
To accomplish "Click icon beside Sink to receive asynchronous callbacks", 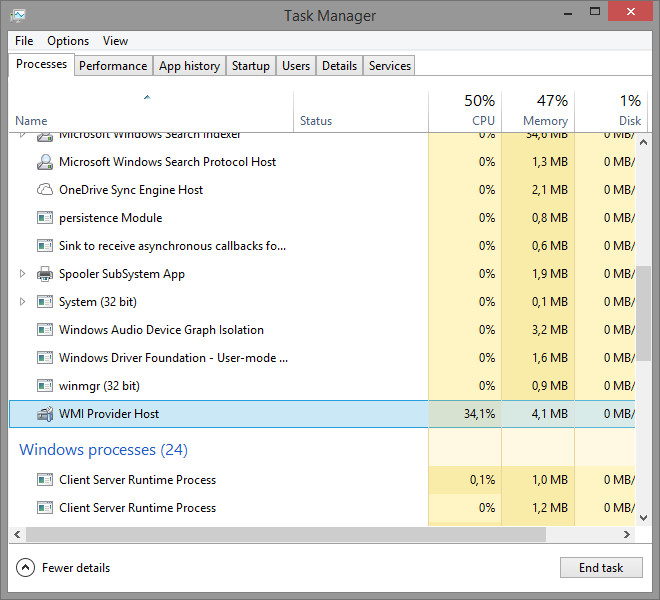I will pos(45,245).
